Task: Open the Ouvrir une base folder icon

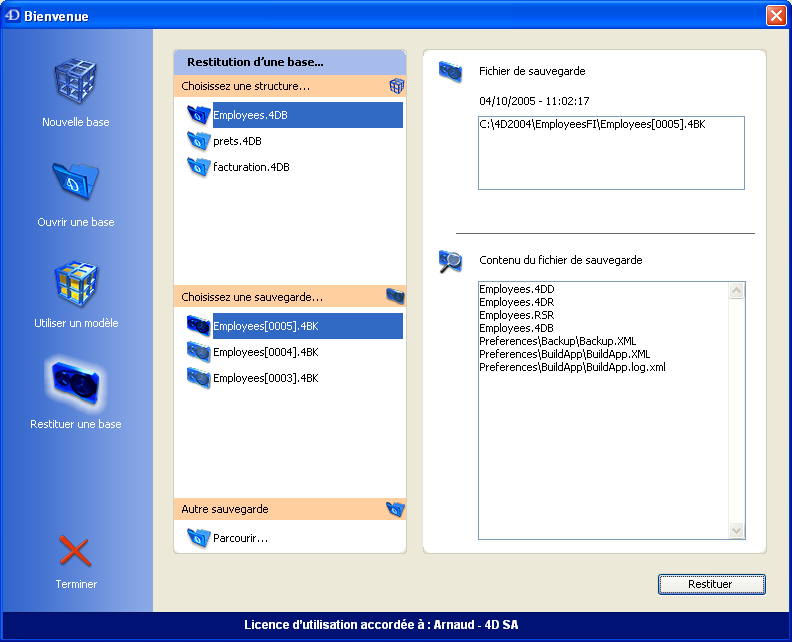Action: [75, 183]
